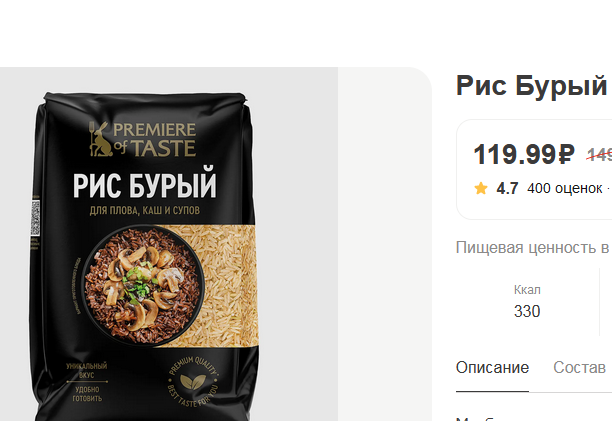Click the yellow star rating icon
Image resolution: width=612 pixels, height=421 pixels.
tap(480, 188)
